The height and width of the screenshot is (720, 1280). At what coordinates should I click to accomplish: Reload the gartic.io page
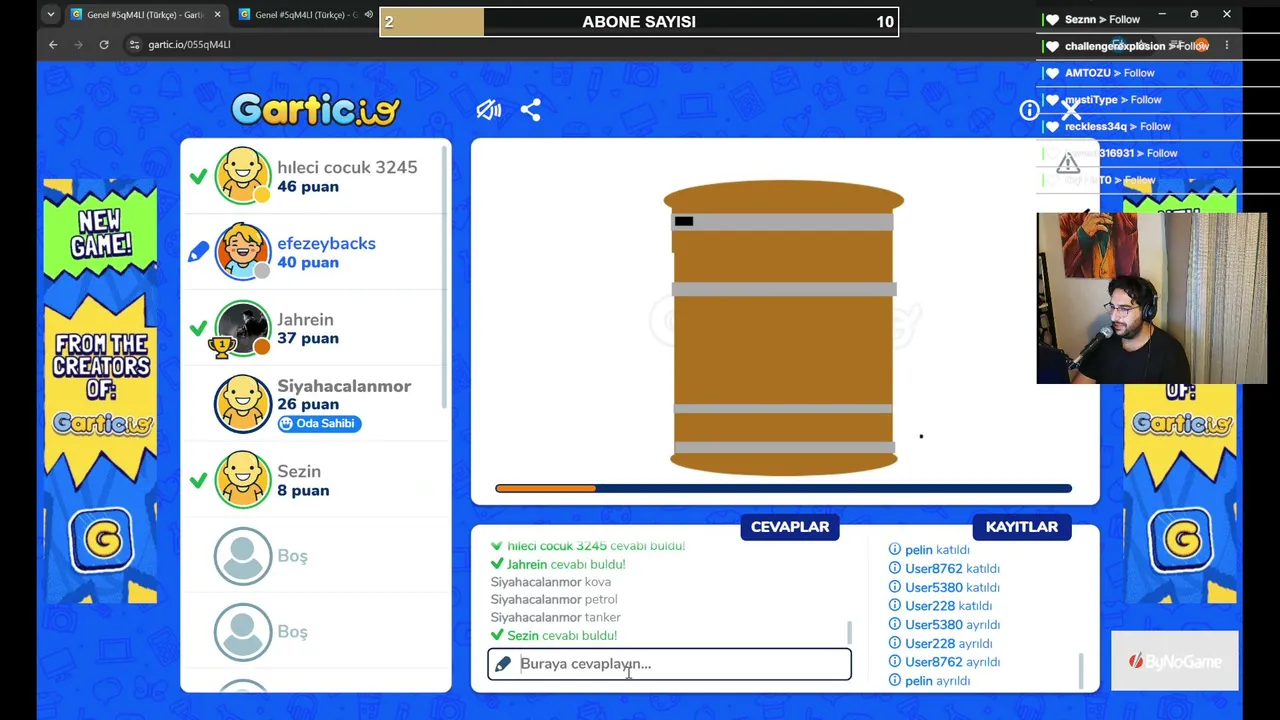pos(104,44)
